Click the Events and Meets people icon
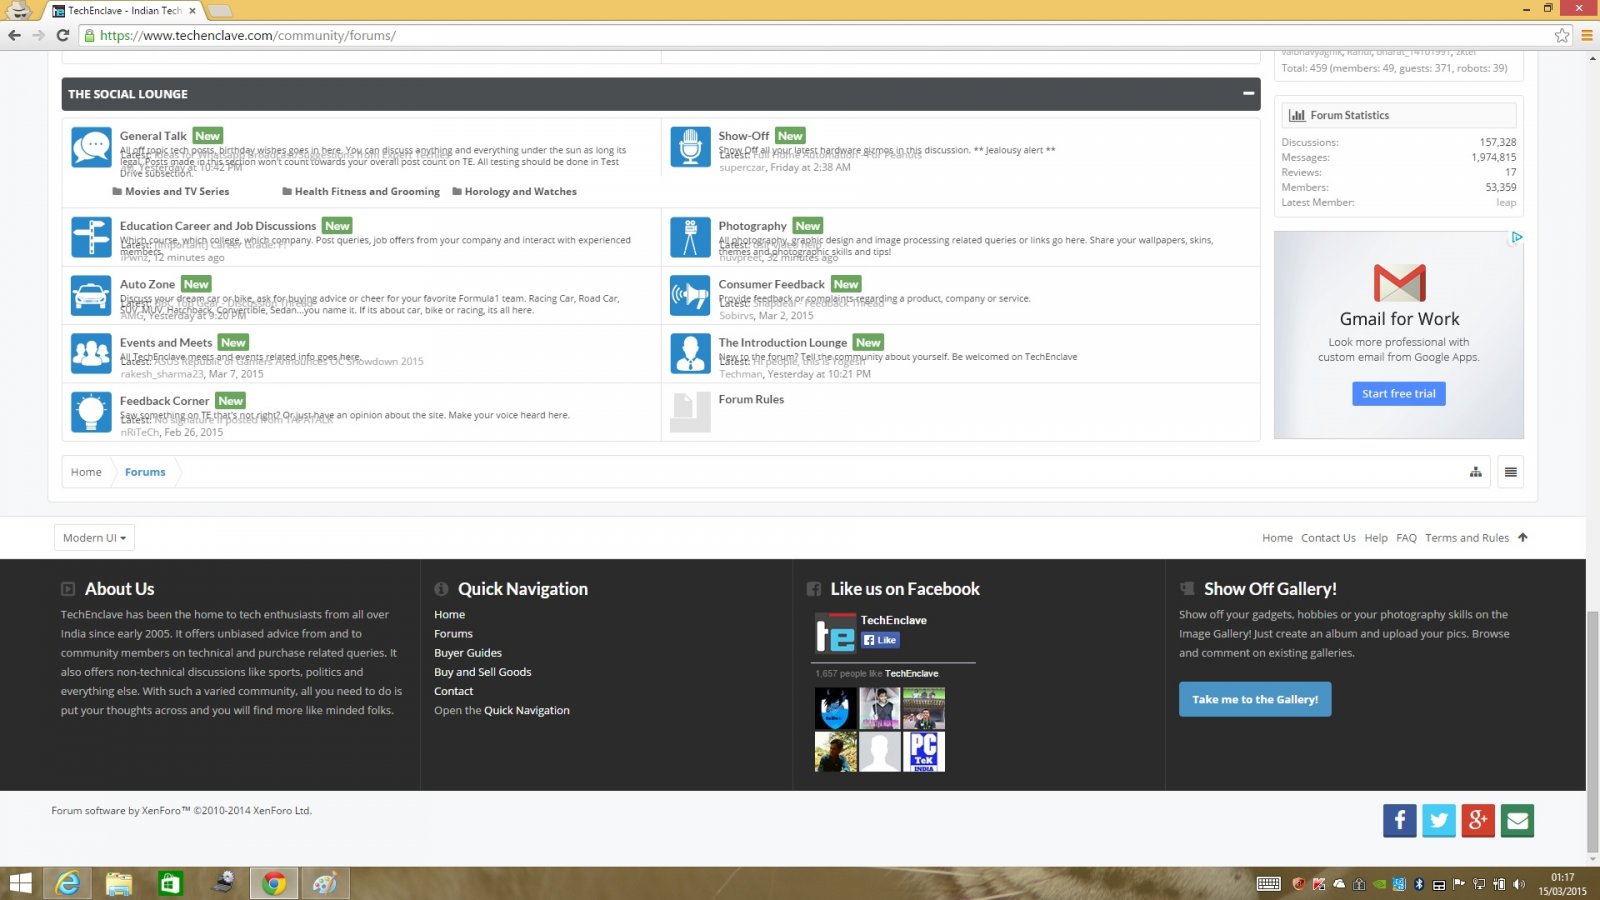This screenshot has height=900, width=1600. 91,354
